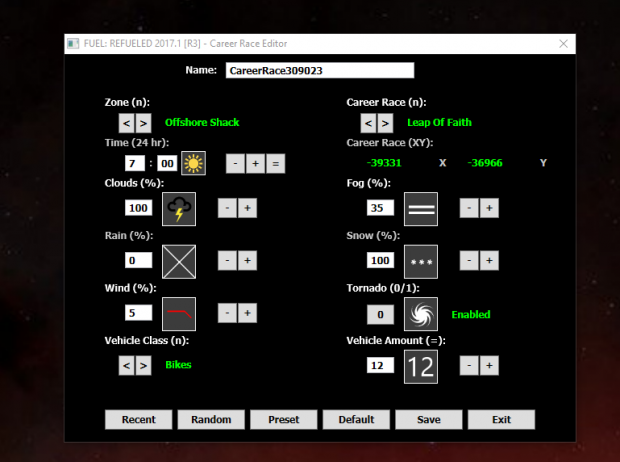
Task: Select previous Vehicle Class
Action: 127,365
